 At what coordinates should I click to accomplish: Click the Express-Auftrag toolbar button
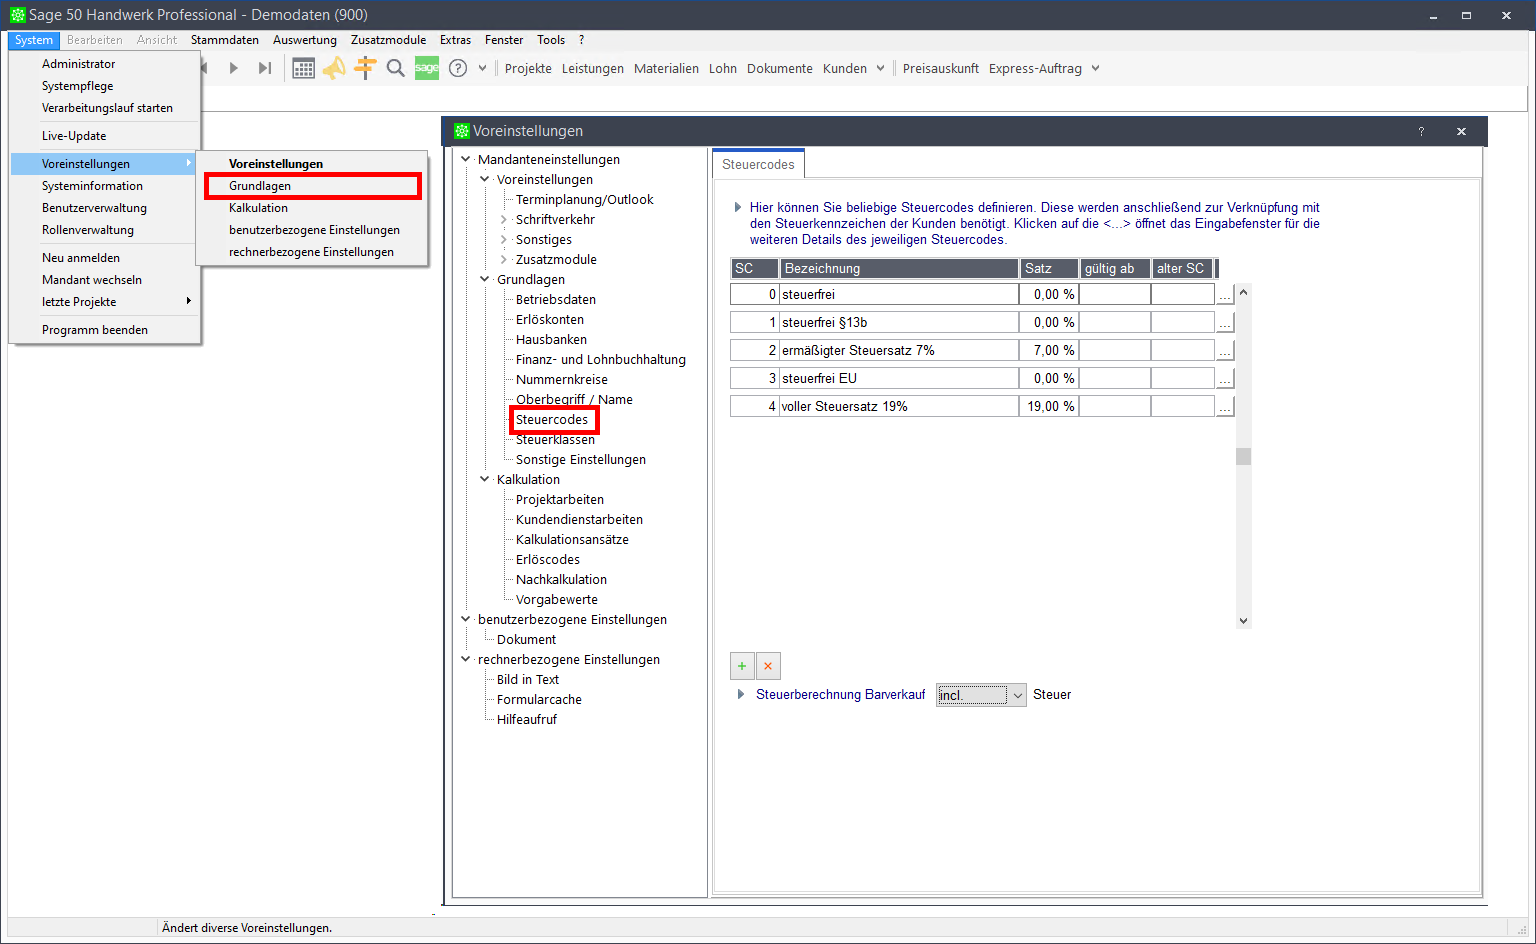coord(1035,69)
